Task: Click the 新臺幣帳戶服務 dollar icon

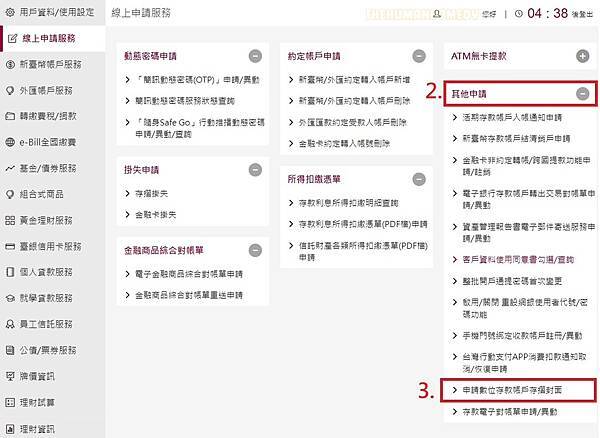Action: pos(10,64)
